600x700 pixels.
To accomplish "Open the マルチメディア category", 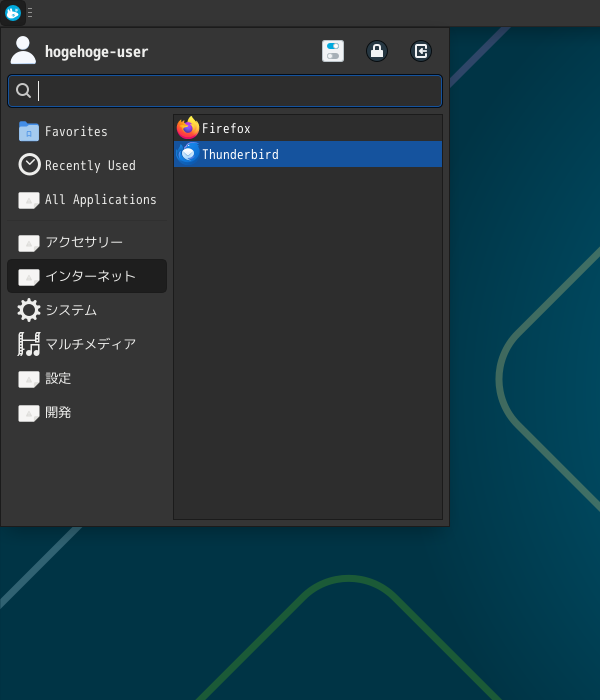I will click(x=87, y=344).
